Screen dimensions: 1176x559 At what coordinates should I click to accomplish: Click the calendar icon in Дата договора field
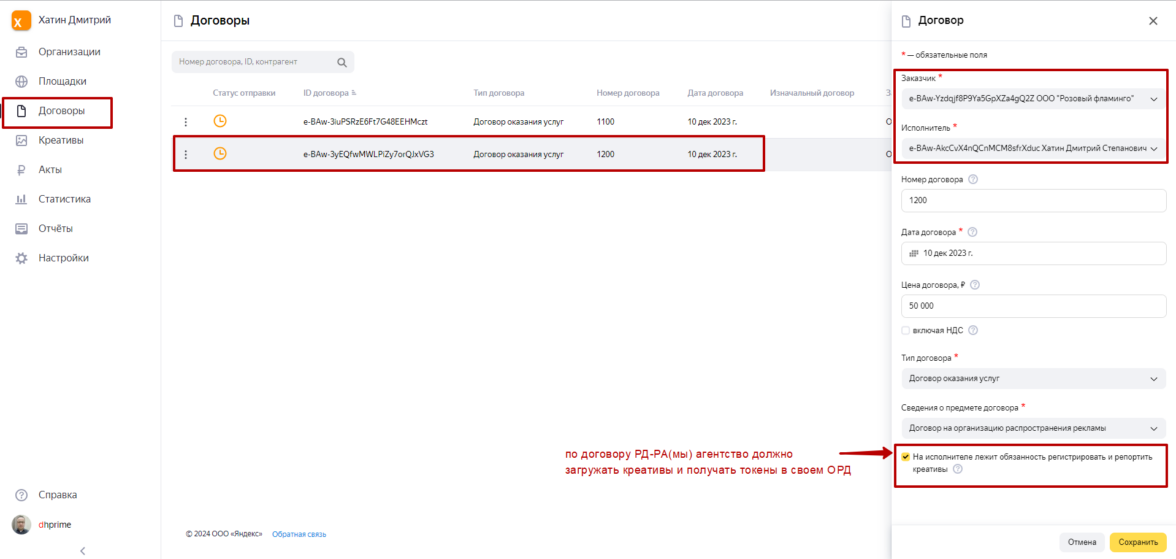[913, 253]
